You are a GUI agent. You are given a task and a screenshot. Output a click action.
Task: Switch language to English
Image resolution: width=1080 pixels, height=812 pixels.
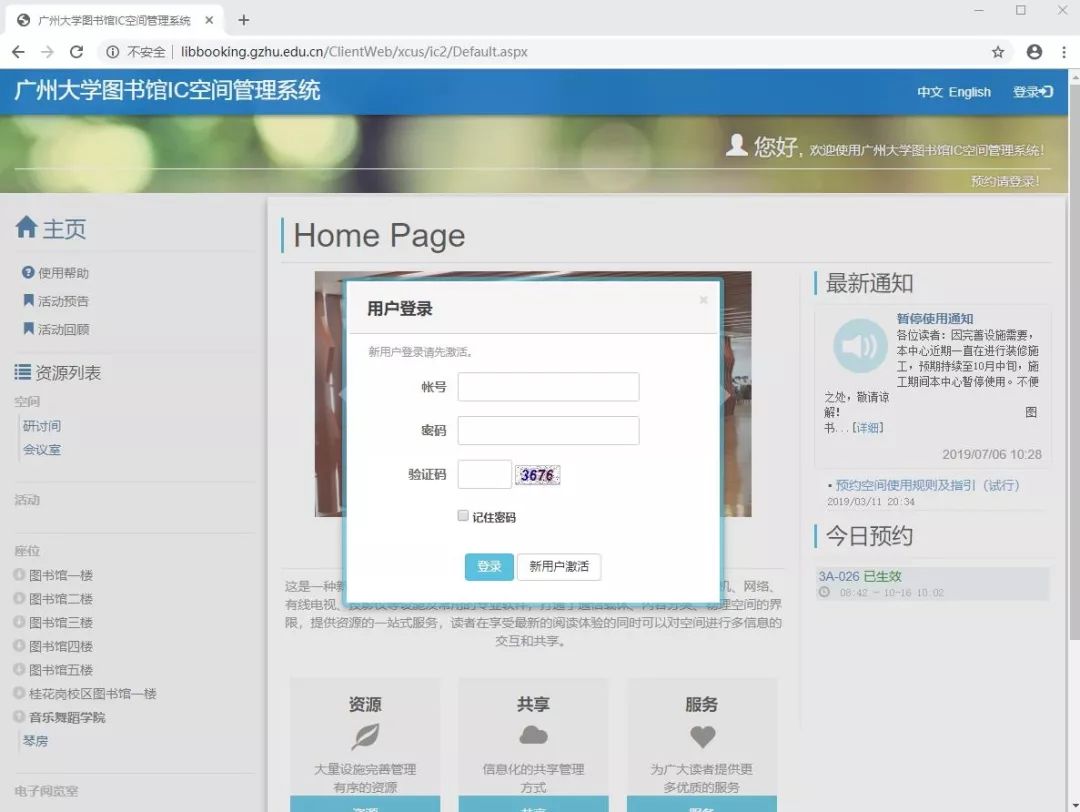(969, 92)
